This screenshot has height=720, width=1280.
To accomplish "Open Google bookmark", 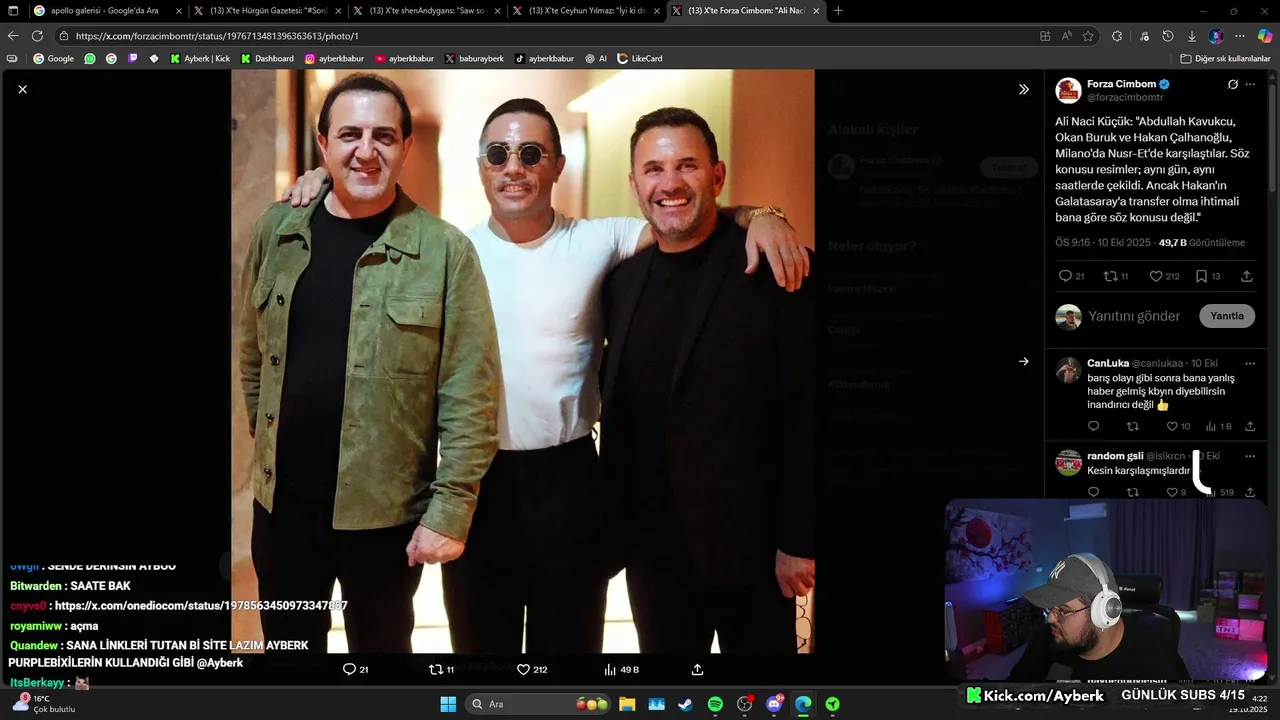I will pyautogui.click(x=54, y=59).
